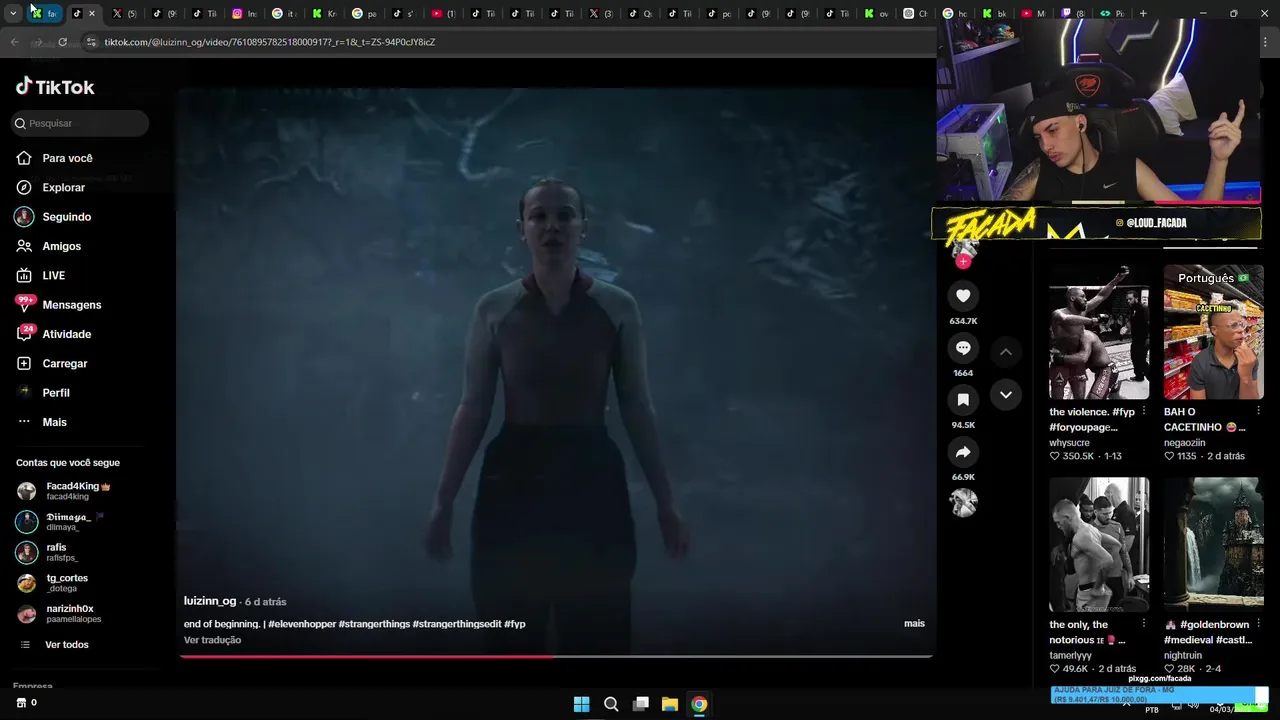The width and height of the screenshot is (1280, 720).
Task: Focus the Pesquisar search field
Action: coord(80,123)
